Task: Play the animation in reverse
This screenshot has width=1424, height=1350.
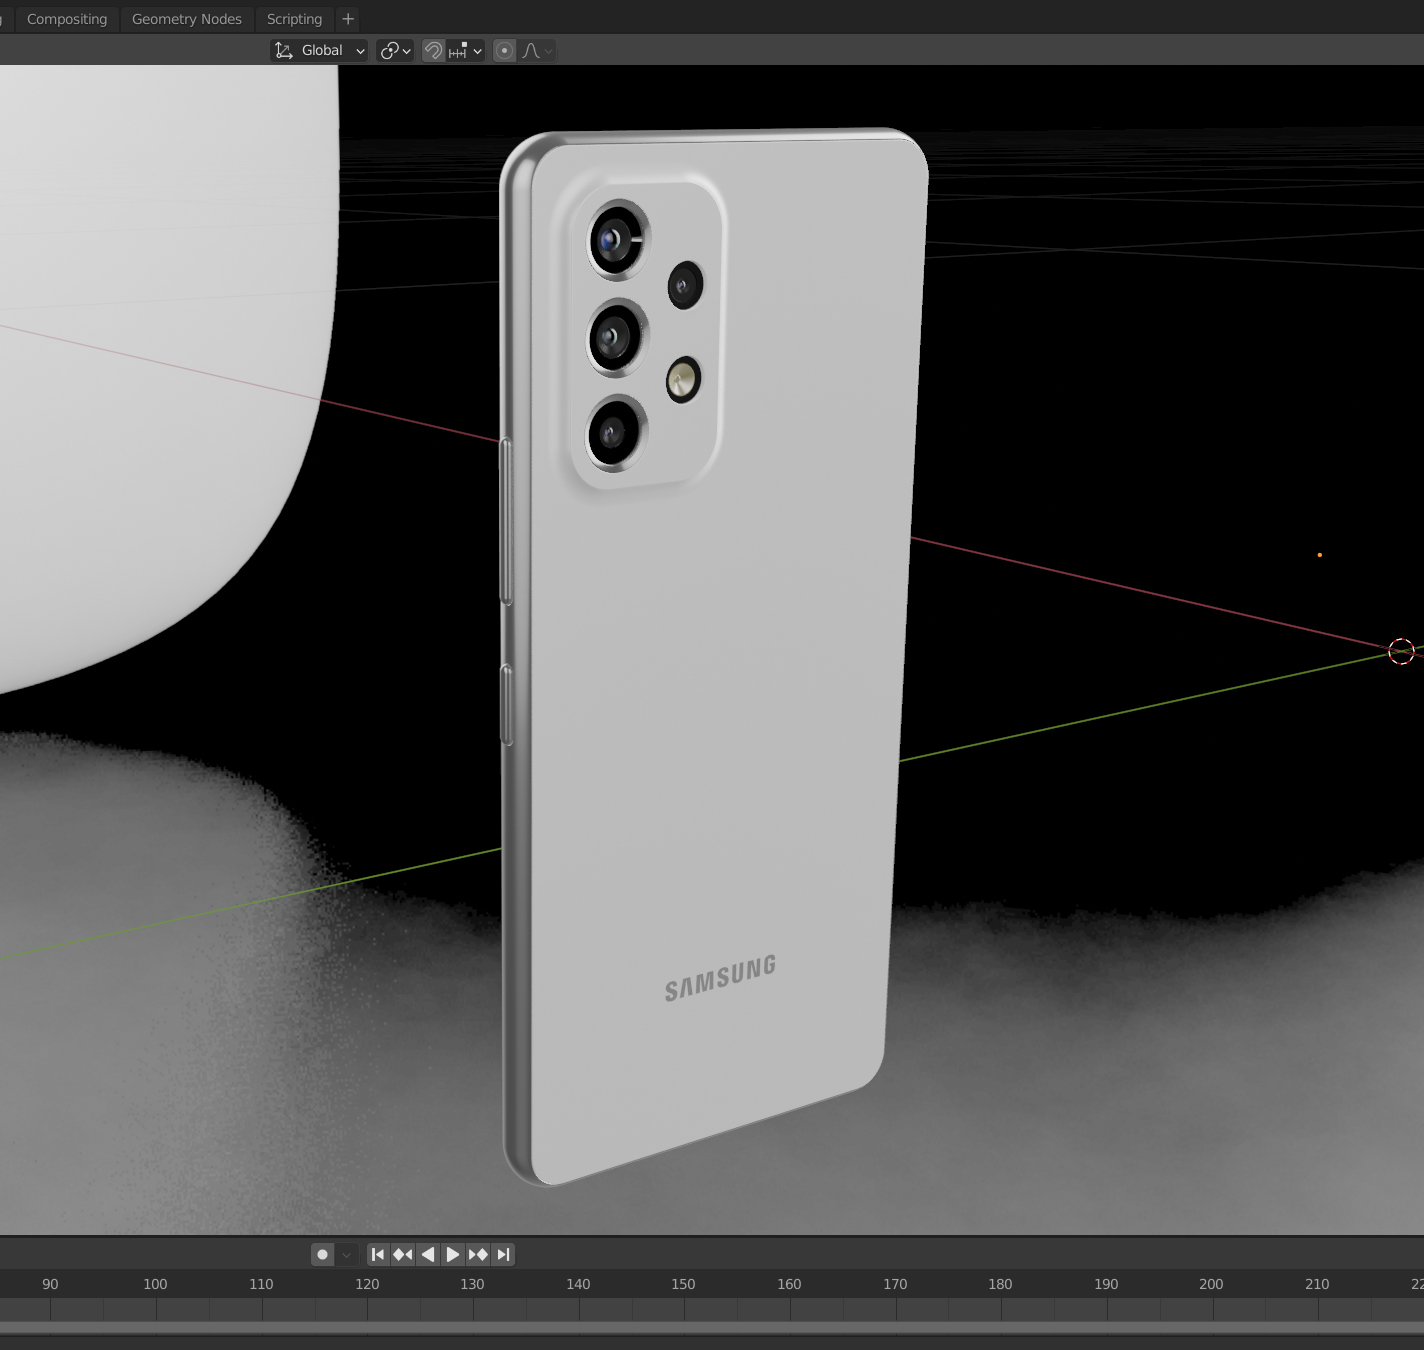Action: [428, 1254]
